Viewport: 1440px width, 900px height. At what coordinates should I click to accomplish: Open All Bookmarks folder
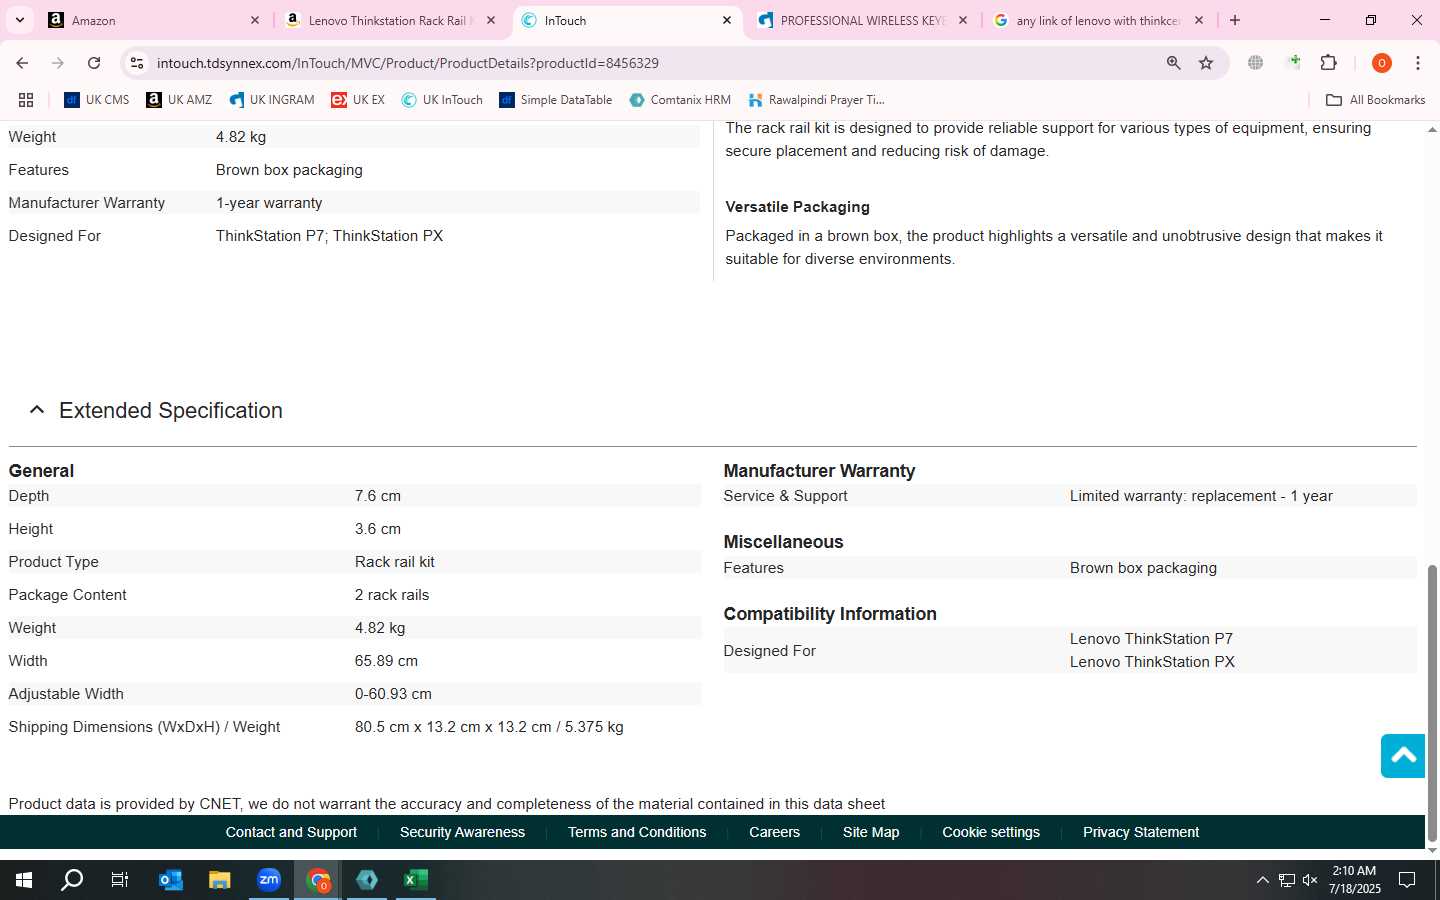(1375, 100)
